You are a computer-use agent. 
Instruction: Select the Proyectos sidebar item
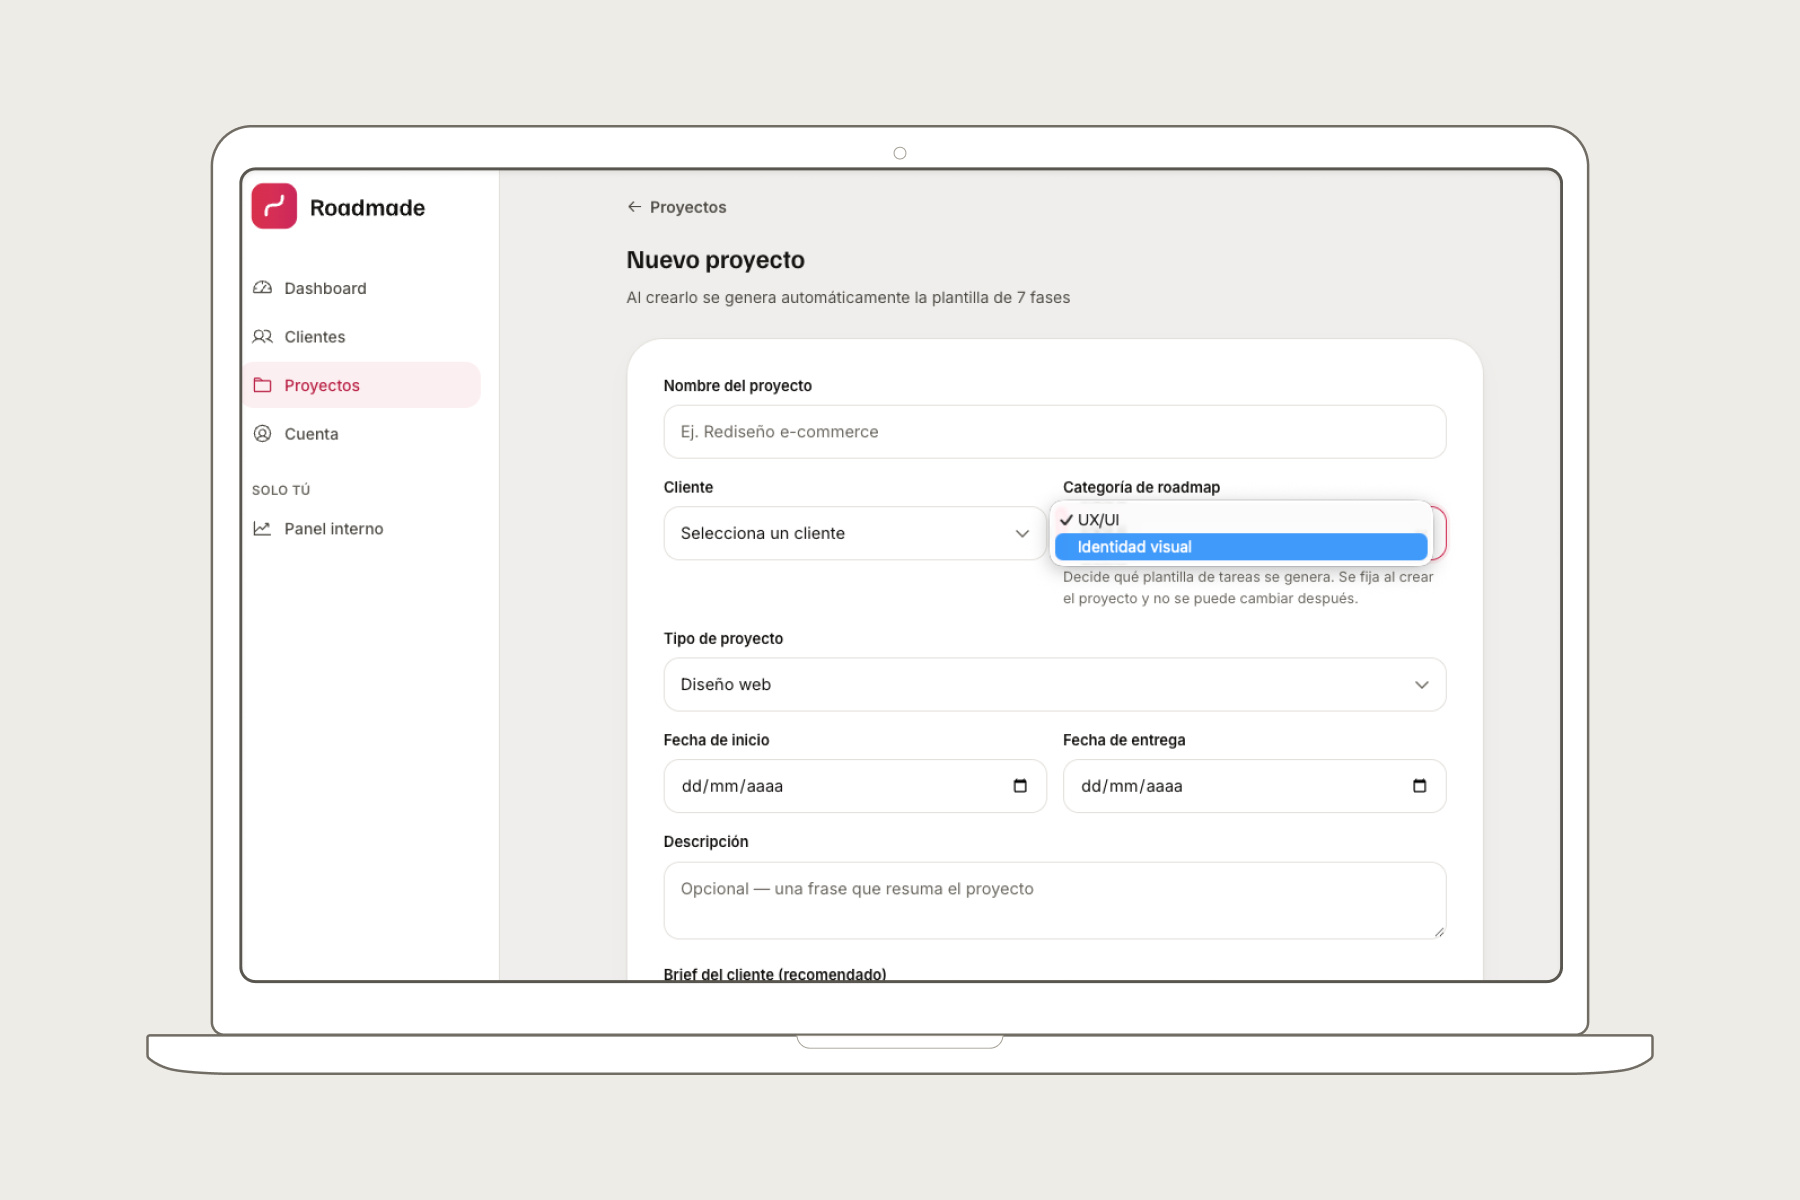361,385
